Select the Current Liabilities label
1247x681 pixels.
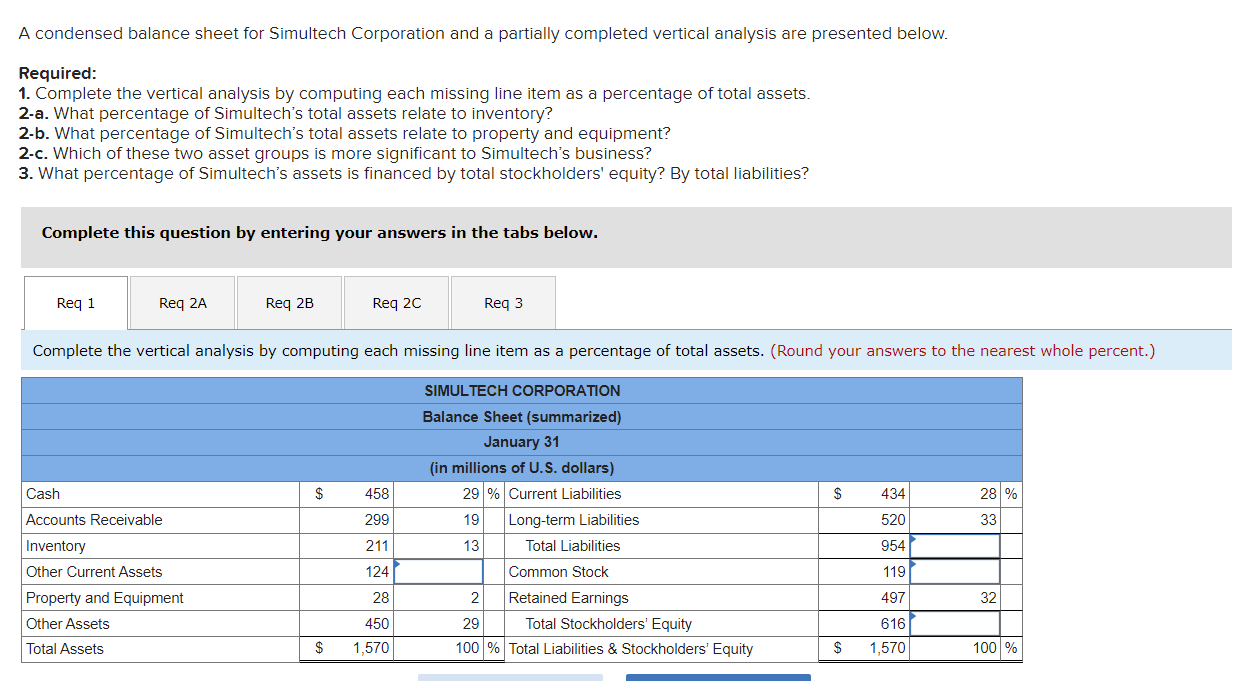565,494
